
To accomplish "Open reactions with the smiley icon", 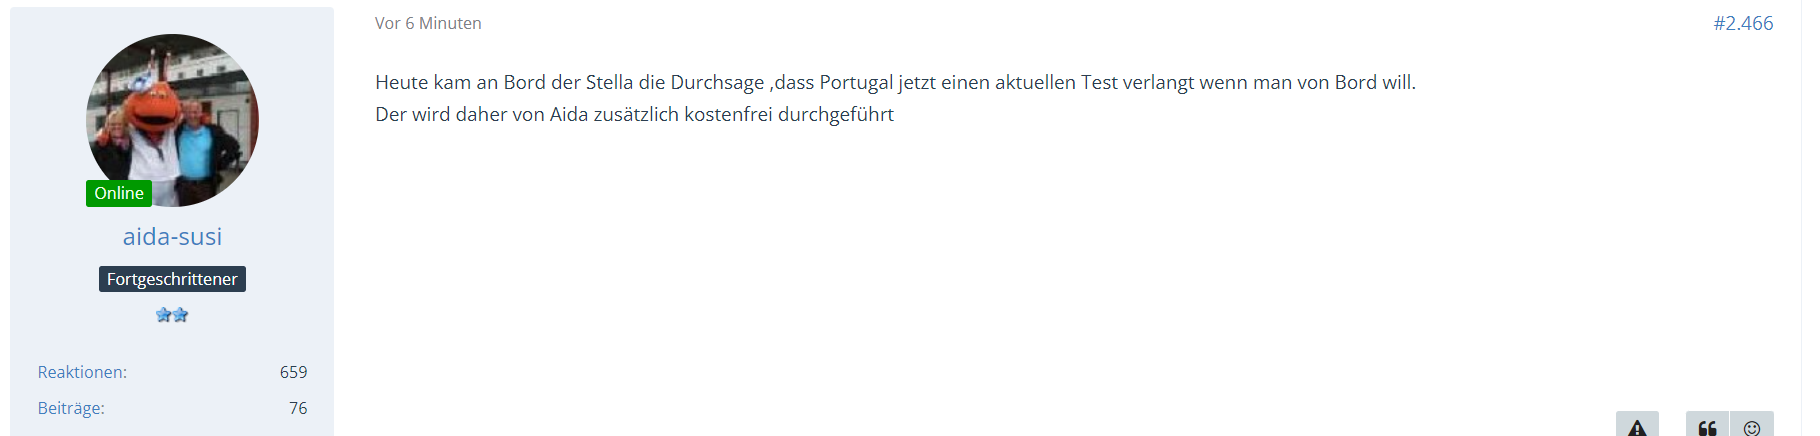I will click(1752, 426).
